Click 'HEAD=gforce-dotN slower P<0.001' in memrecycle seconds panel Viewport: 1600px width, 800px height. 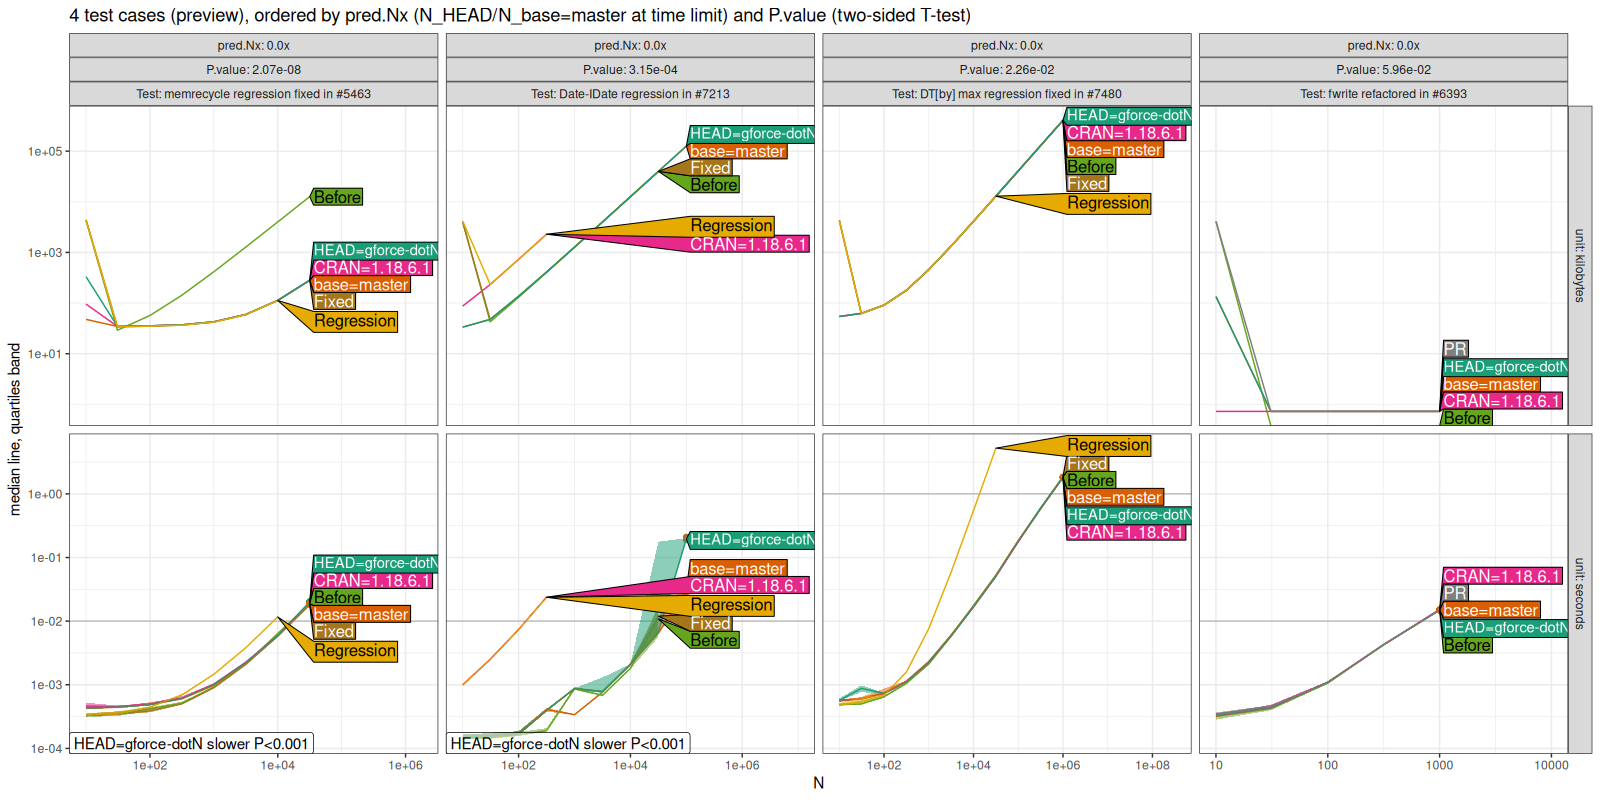point(191,743)
